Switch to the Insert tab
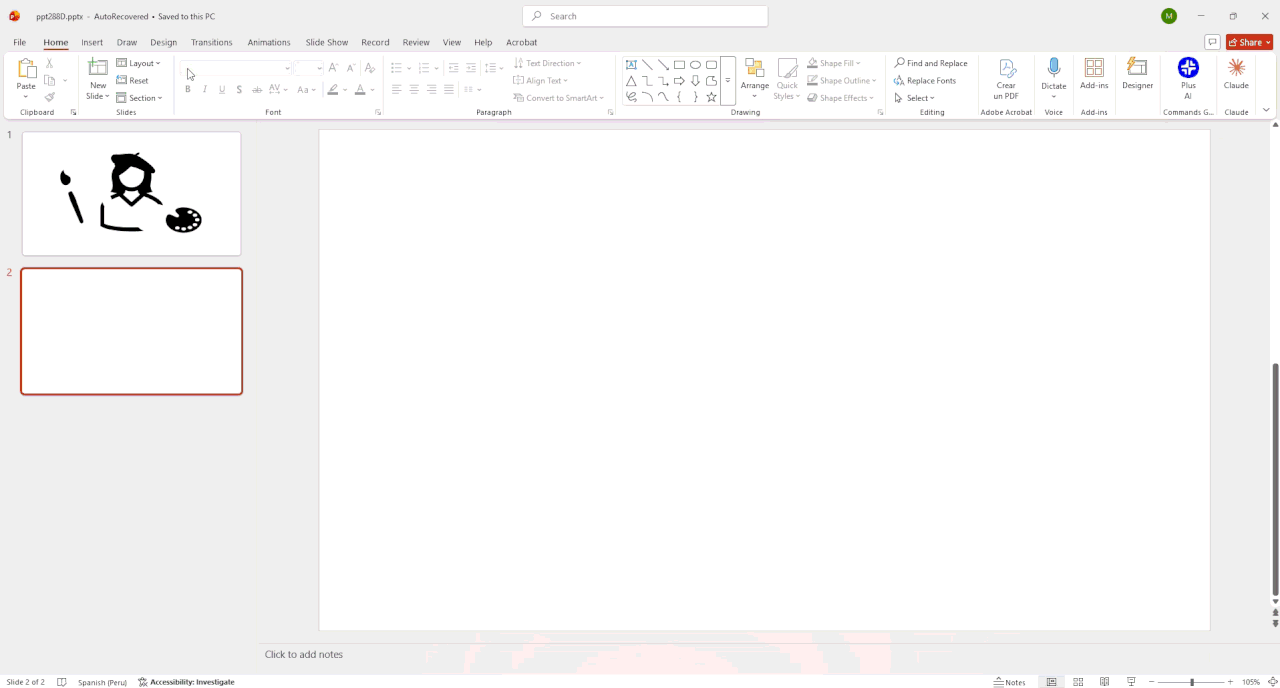1280x688 pixels. click(92, 42)
